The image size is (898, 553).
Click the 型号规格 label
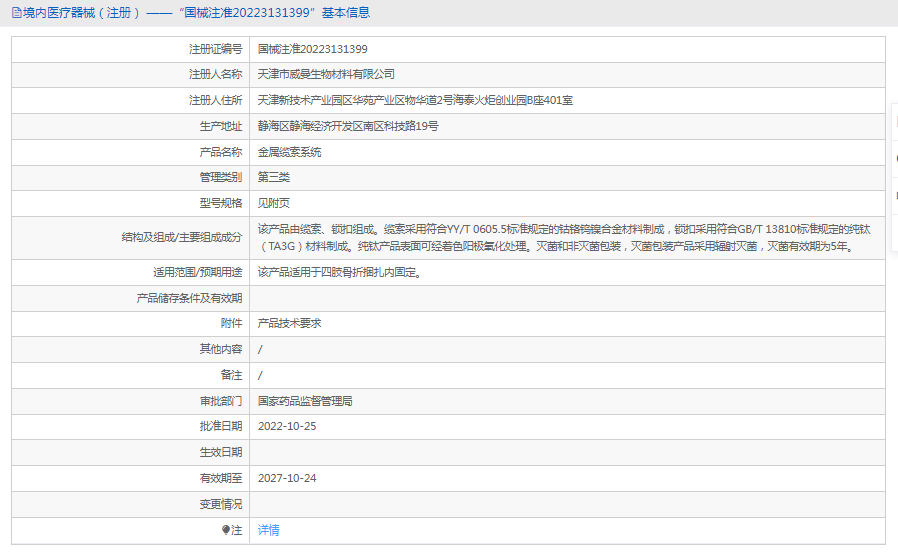coord(221,203)
